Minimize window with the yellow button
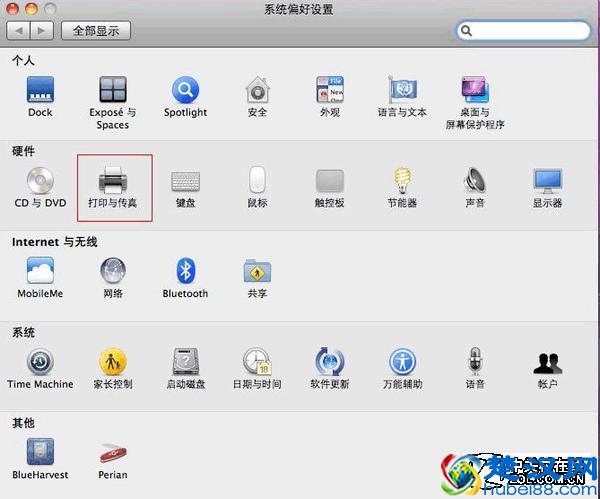The image size is (600, 499). click(31, 8)
